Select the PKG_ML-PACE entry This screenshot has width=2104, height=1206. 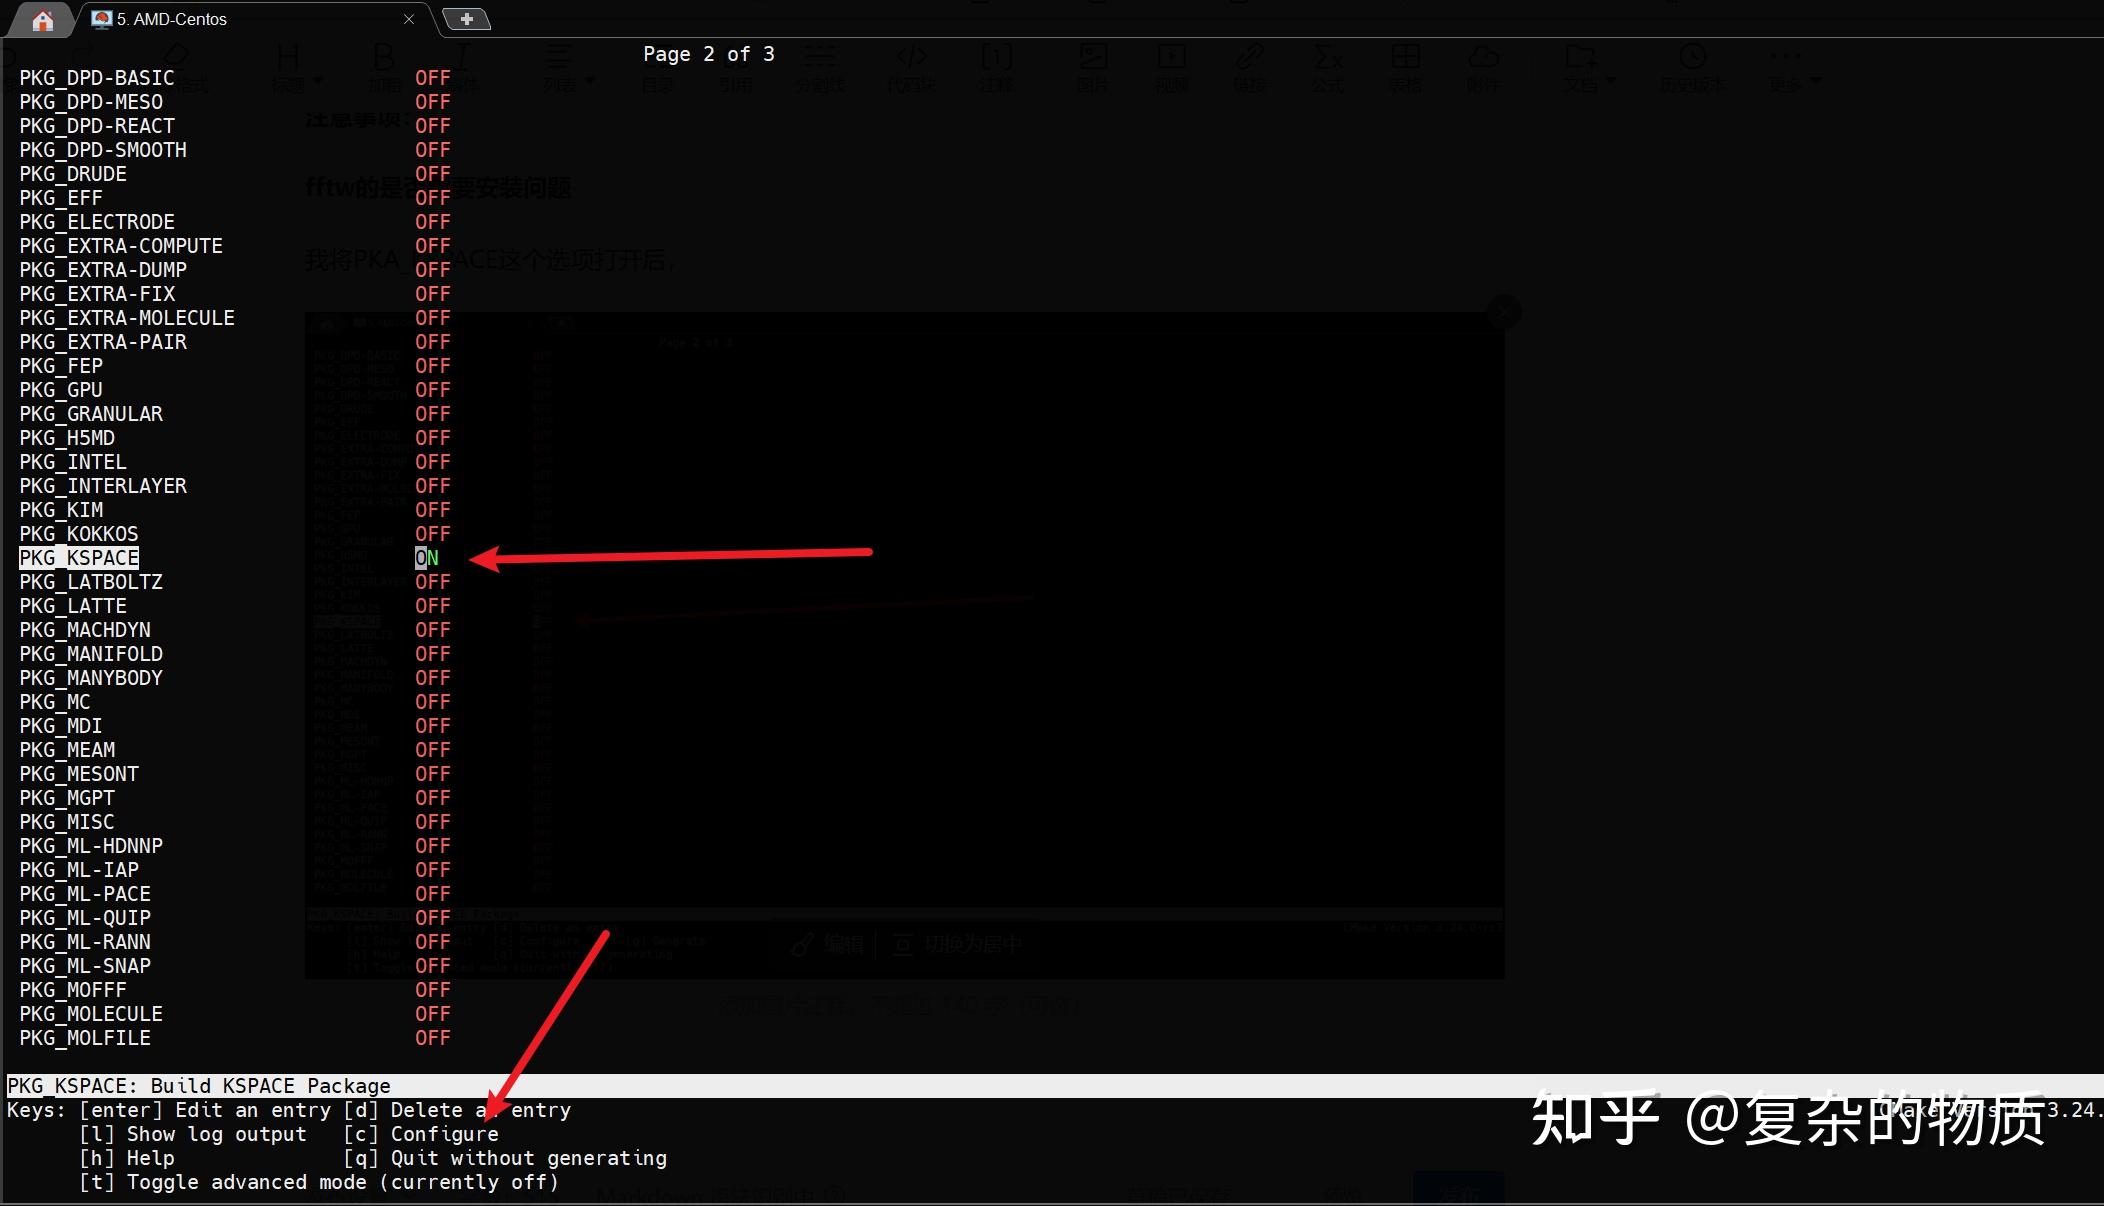tap(85, 894)
